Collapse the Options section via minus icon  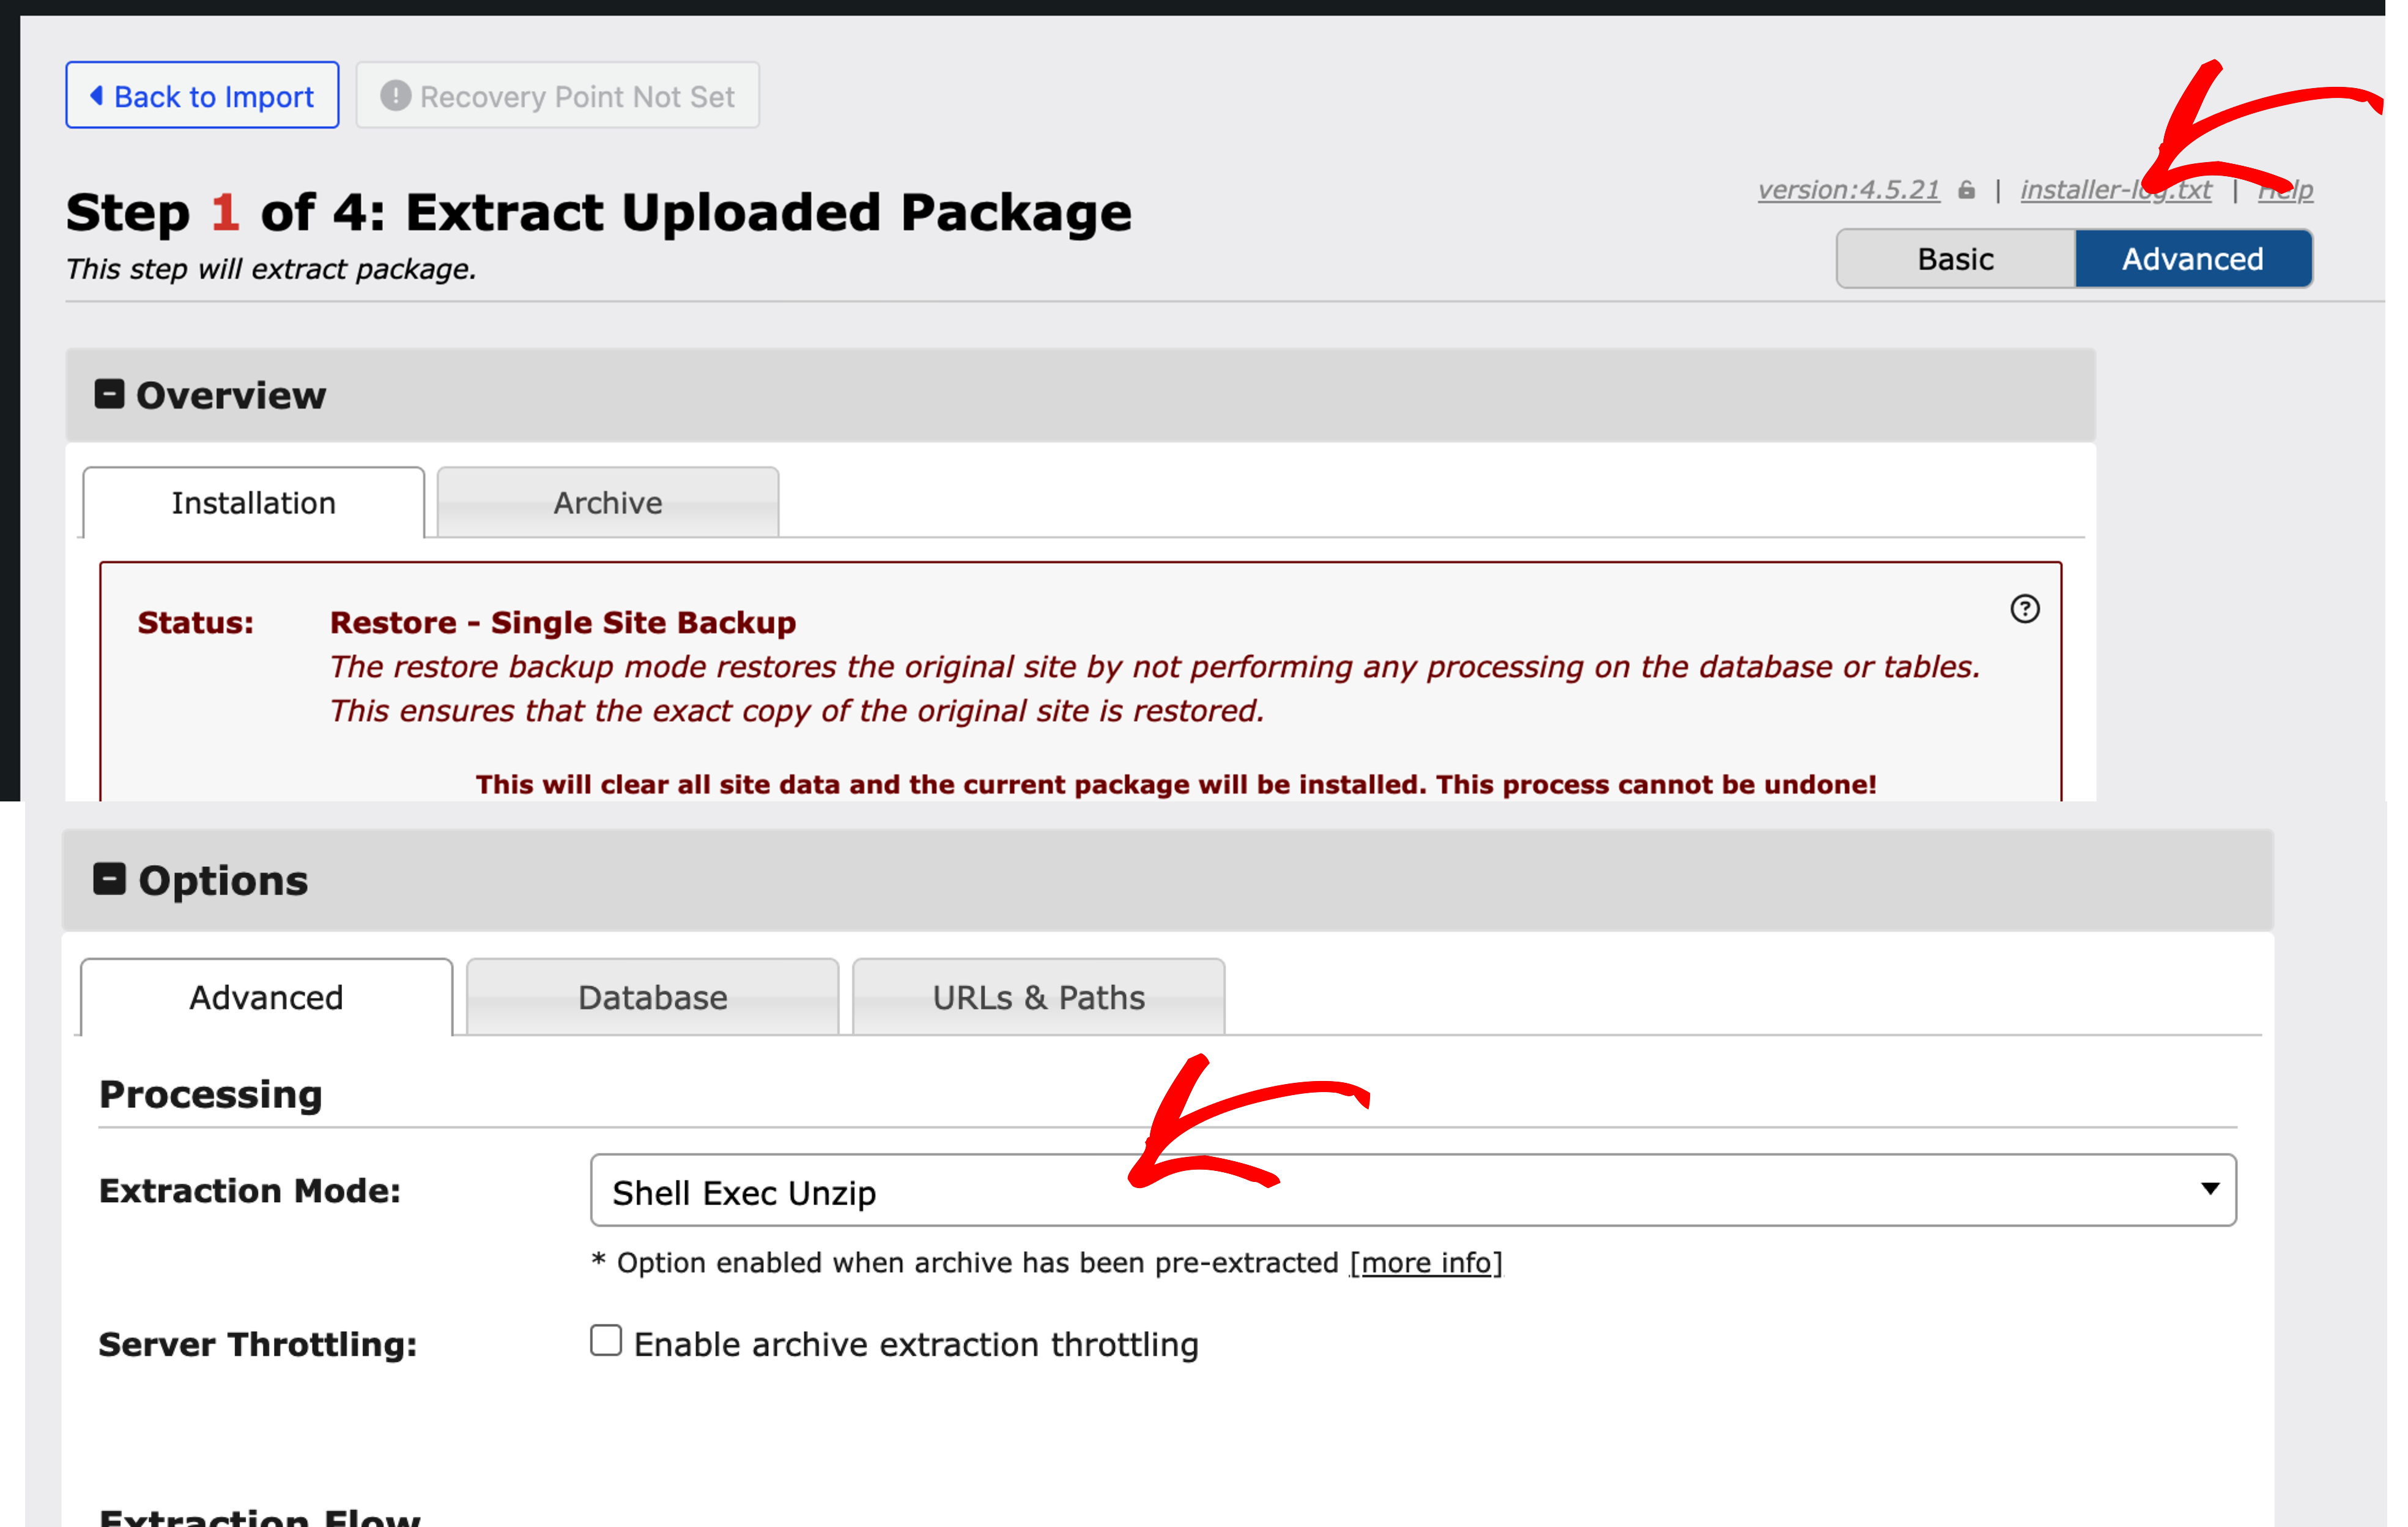click(x=109, y=879)
